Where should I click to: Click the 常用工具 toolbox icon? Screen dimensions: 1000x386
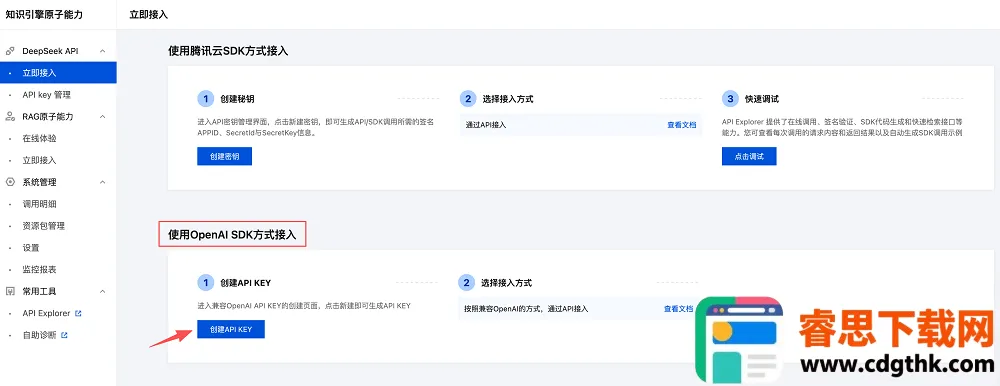[10, 291]
